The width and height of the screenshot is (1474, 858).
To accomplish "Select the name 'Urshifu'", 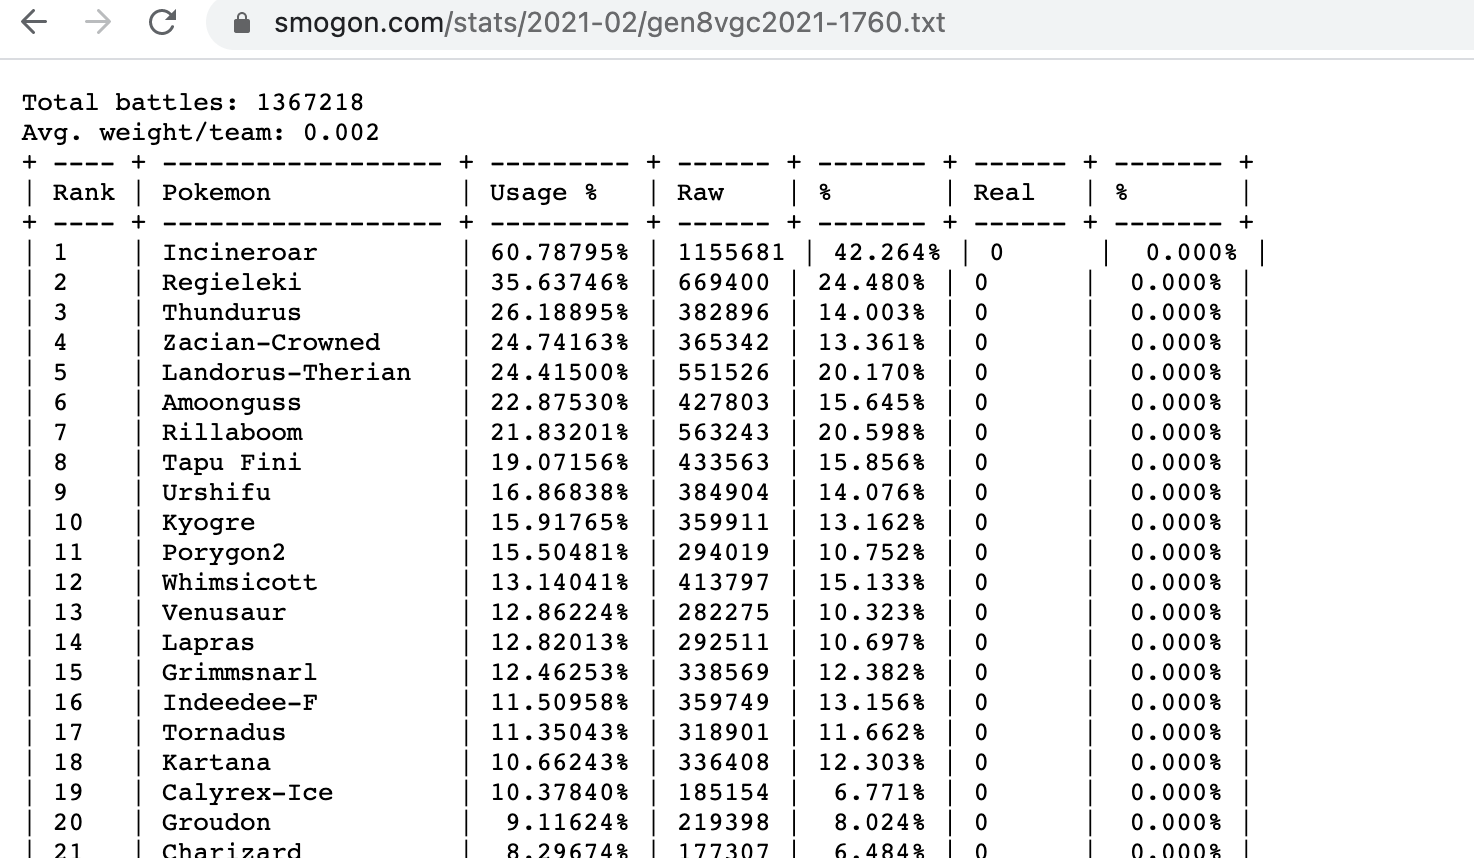I will (x=216, y=492).
